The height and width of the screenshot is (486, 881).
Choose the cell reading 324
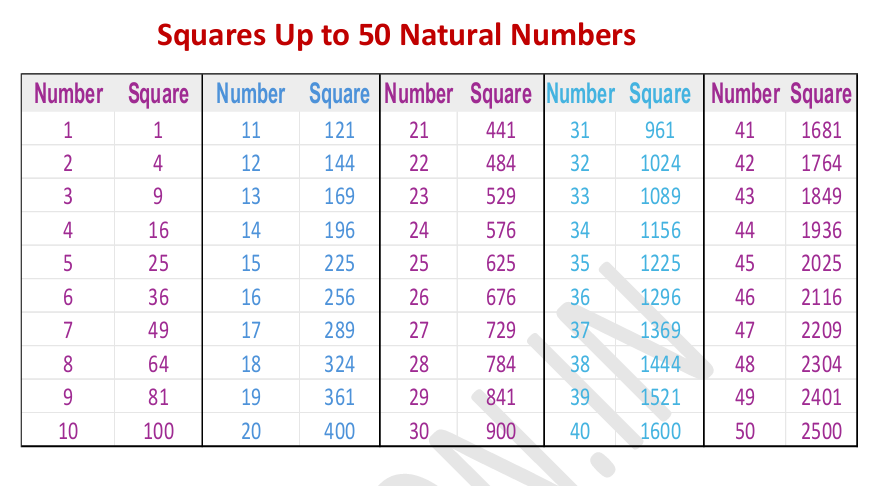point(339,364)
